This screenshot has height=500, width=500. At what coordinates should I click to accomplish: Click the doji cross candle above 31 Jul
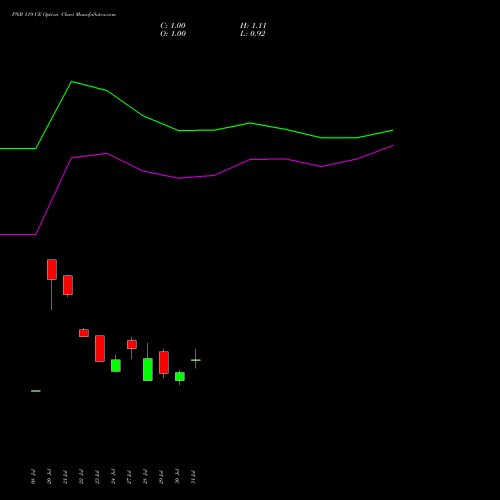coord(196,360)
